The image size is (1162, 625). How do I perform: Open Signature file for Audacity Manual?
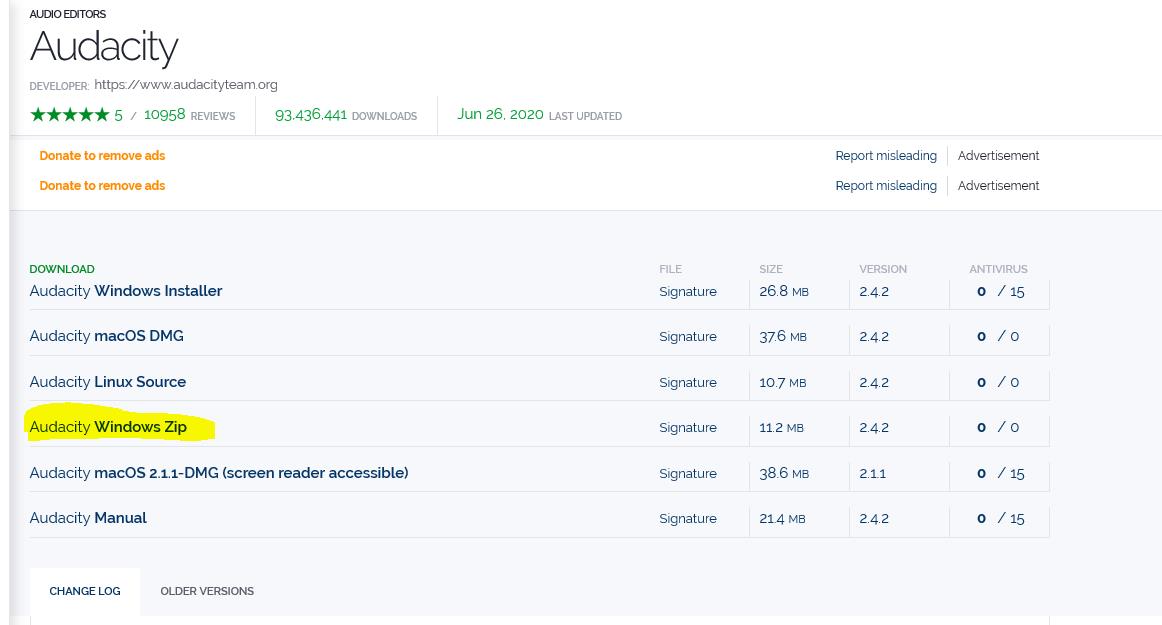[688, 519]
